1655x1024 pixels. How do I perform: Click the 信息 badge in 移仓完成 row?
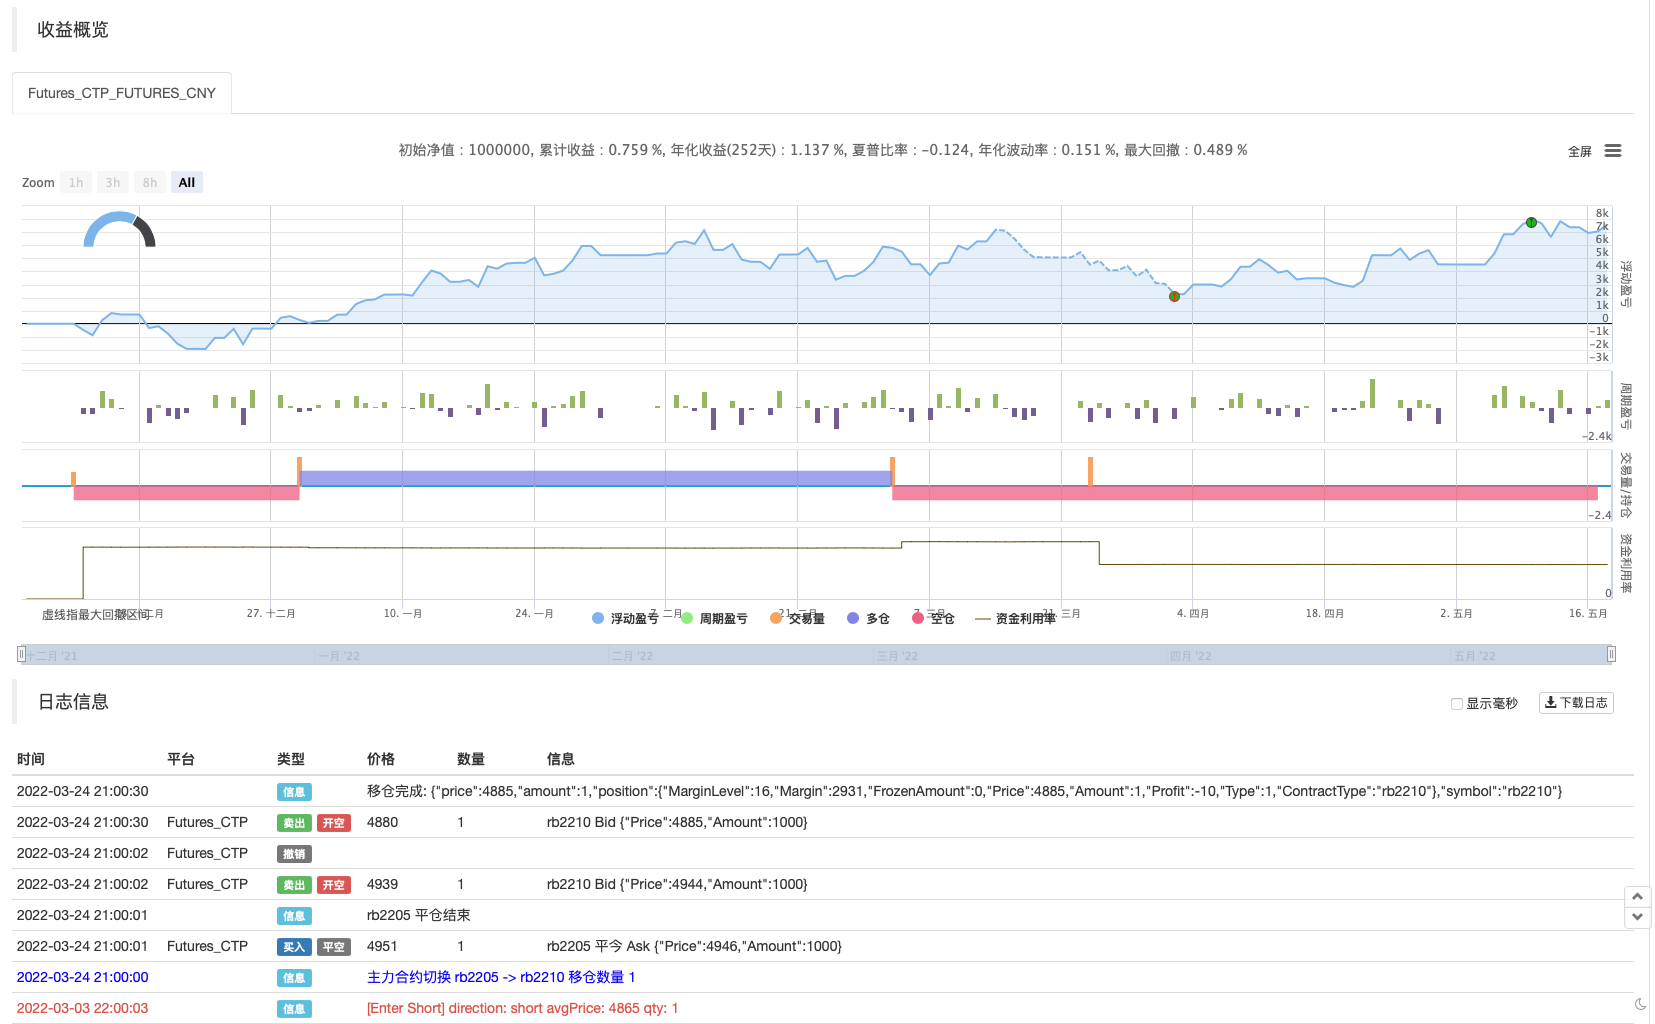point(294,792)
